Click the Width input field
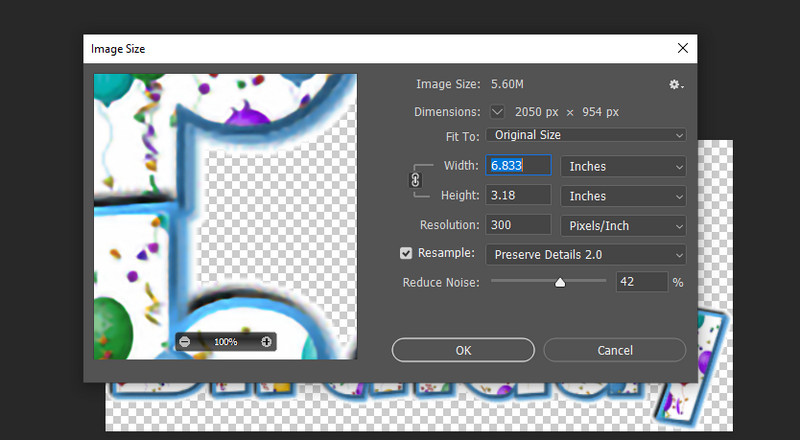800x440 pixels. coord(518,166)
